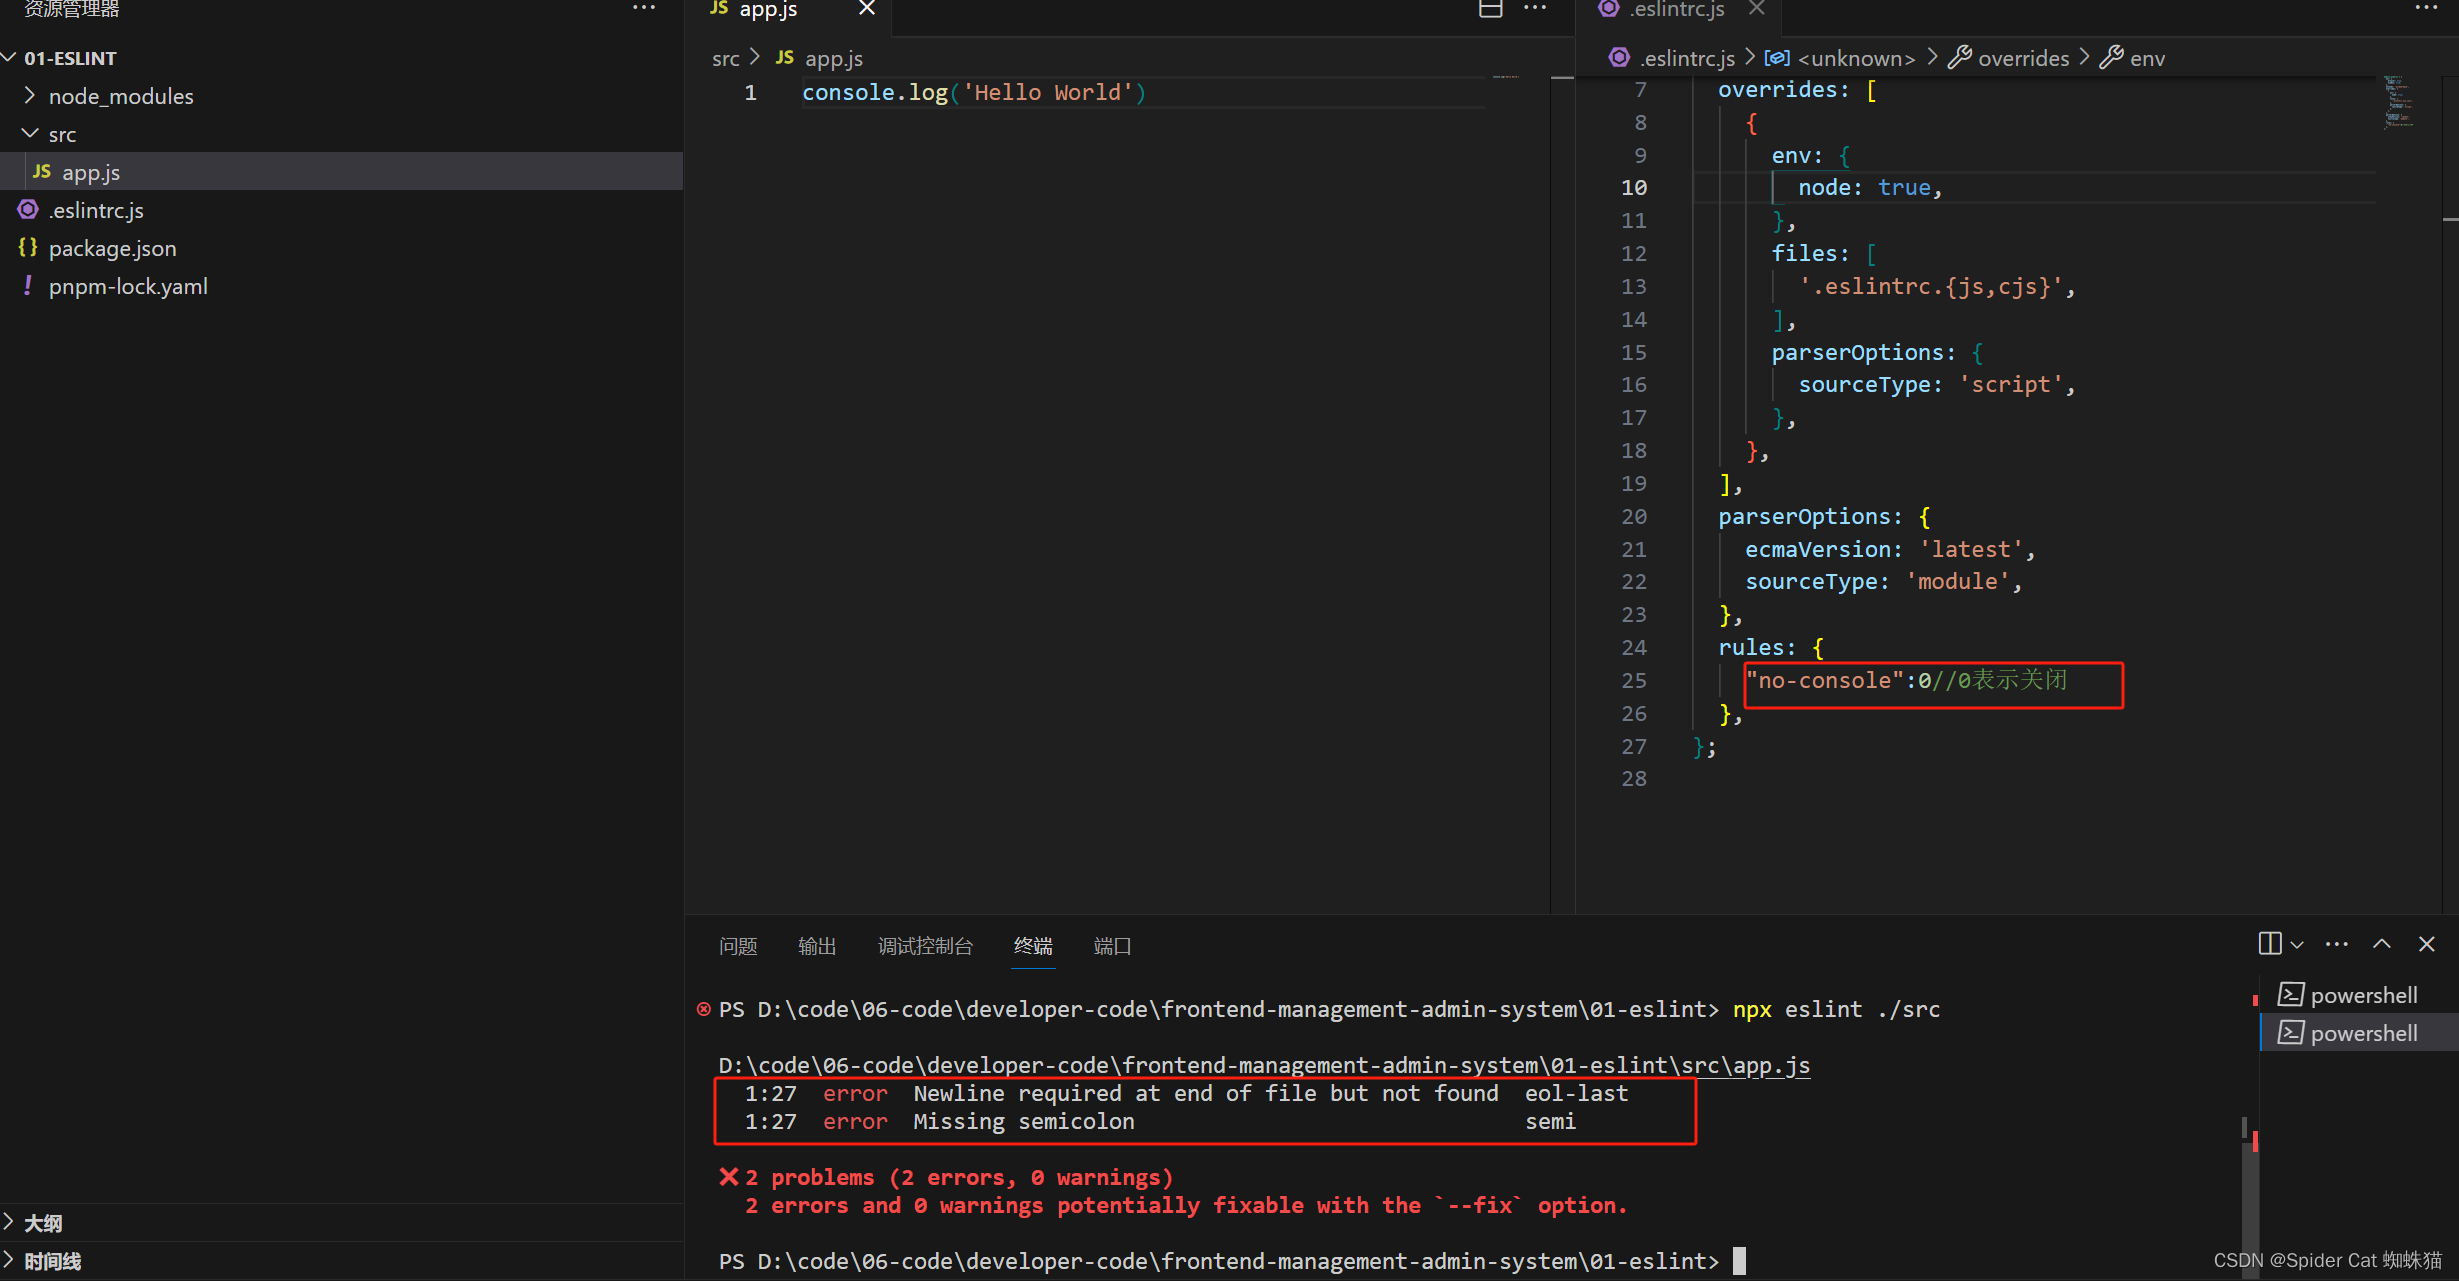This screenshot has width=2459, height=1281.
Task: Close the terminal panel
Action: tap(2427, 944)
